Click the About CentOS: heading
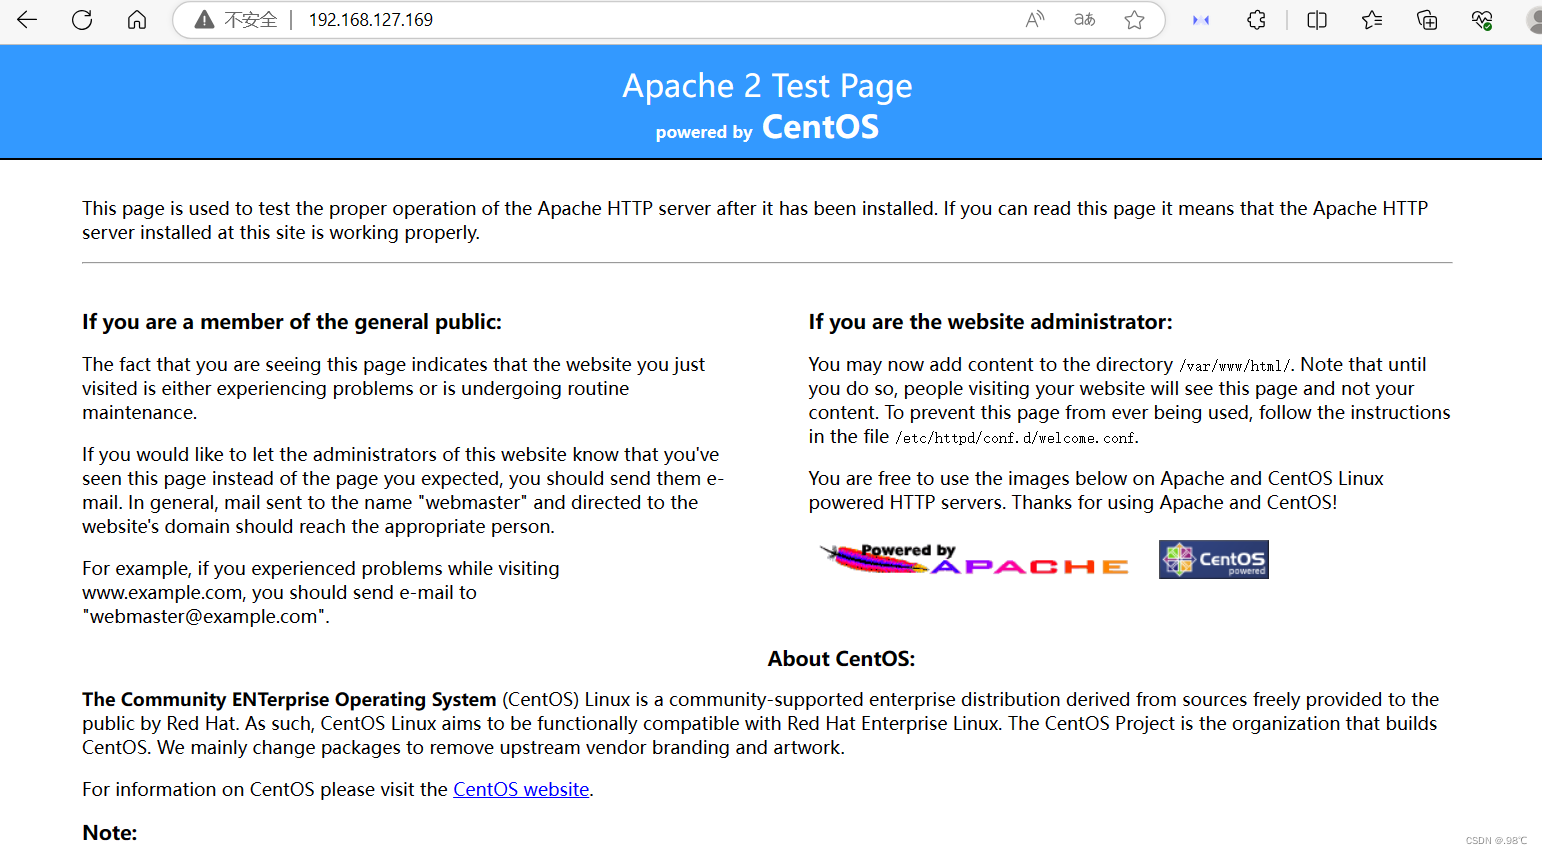This screenshot has height=854, width=1542. click(841, 659)
